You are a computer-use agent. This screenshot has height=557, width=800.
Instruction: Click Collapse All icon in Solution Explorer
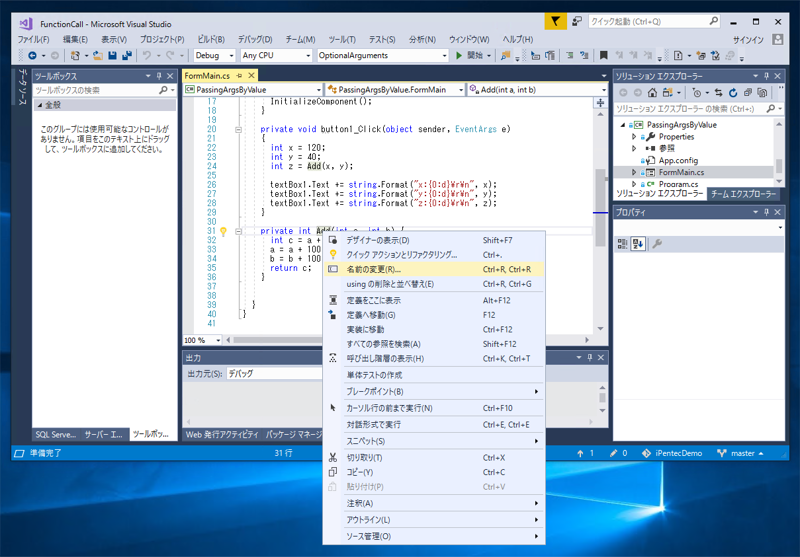747,92
